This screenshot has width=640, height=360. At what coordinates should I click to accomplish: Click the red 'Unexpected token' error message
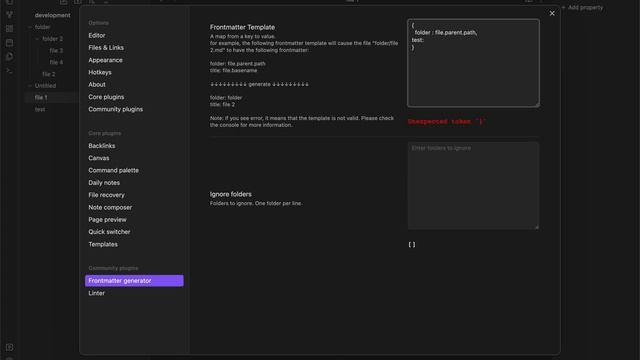point(447,122)
